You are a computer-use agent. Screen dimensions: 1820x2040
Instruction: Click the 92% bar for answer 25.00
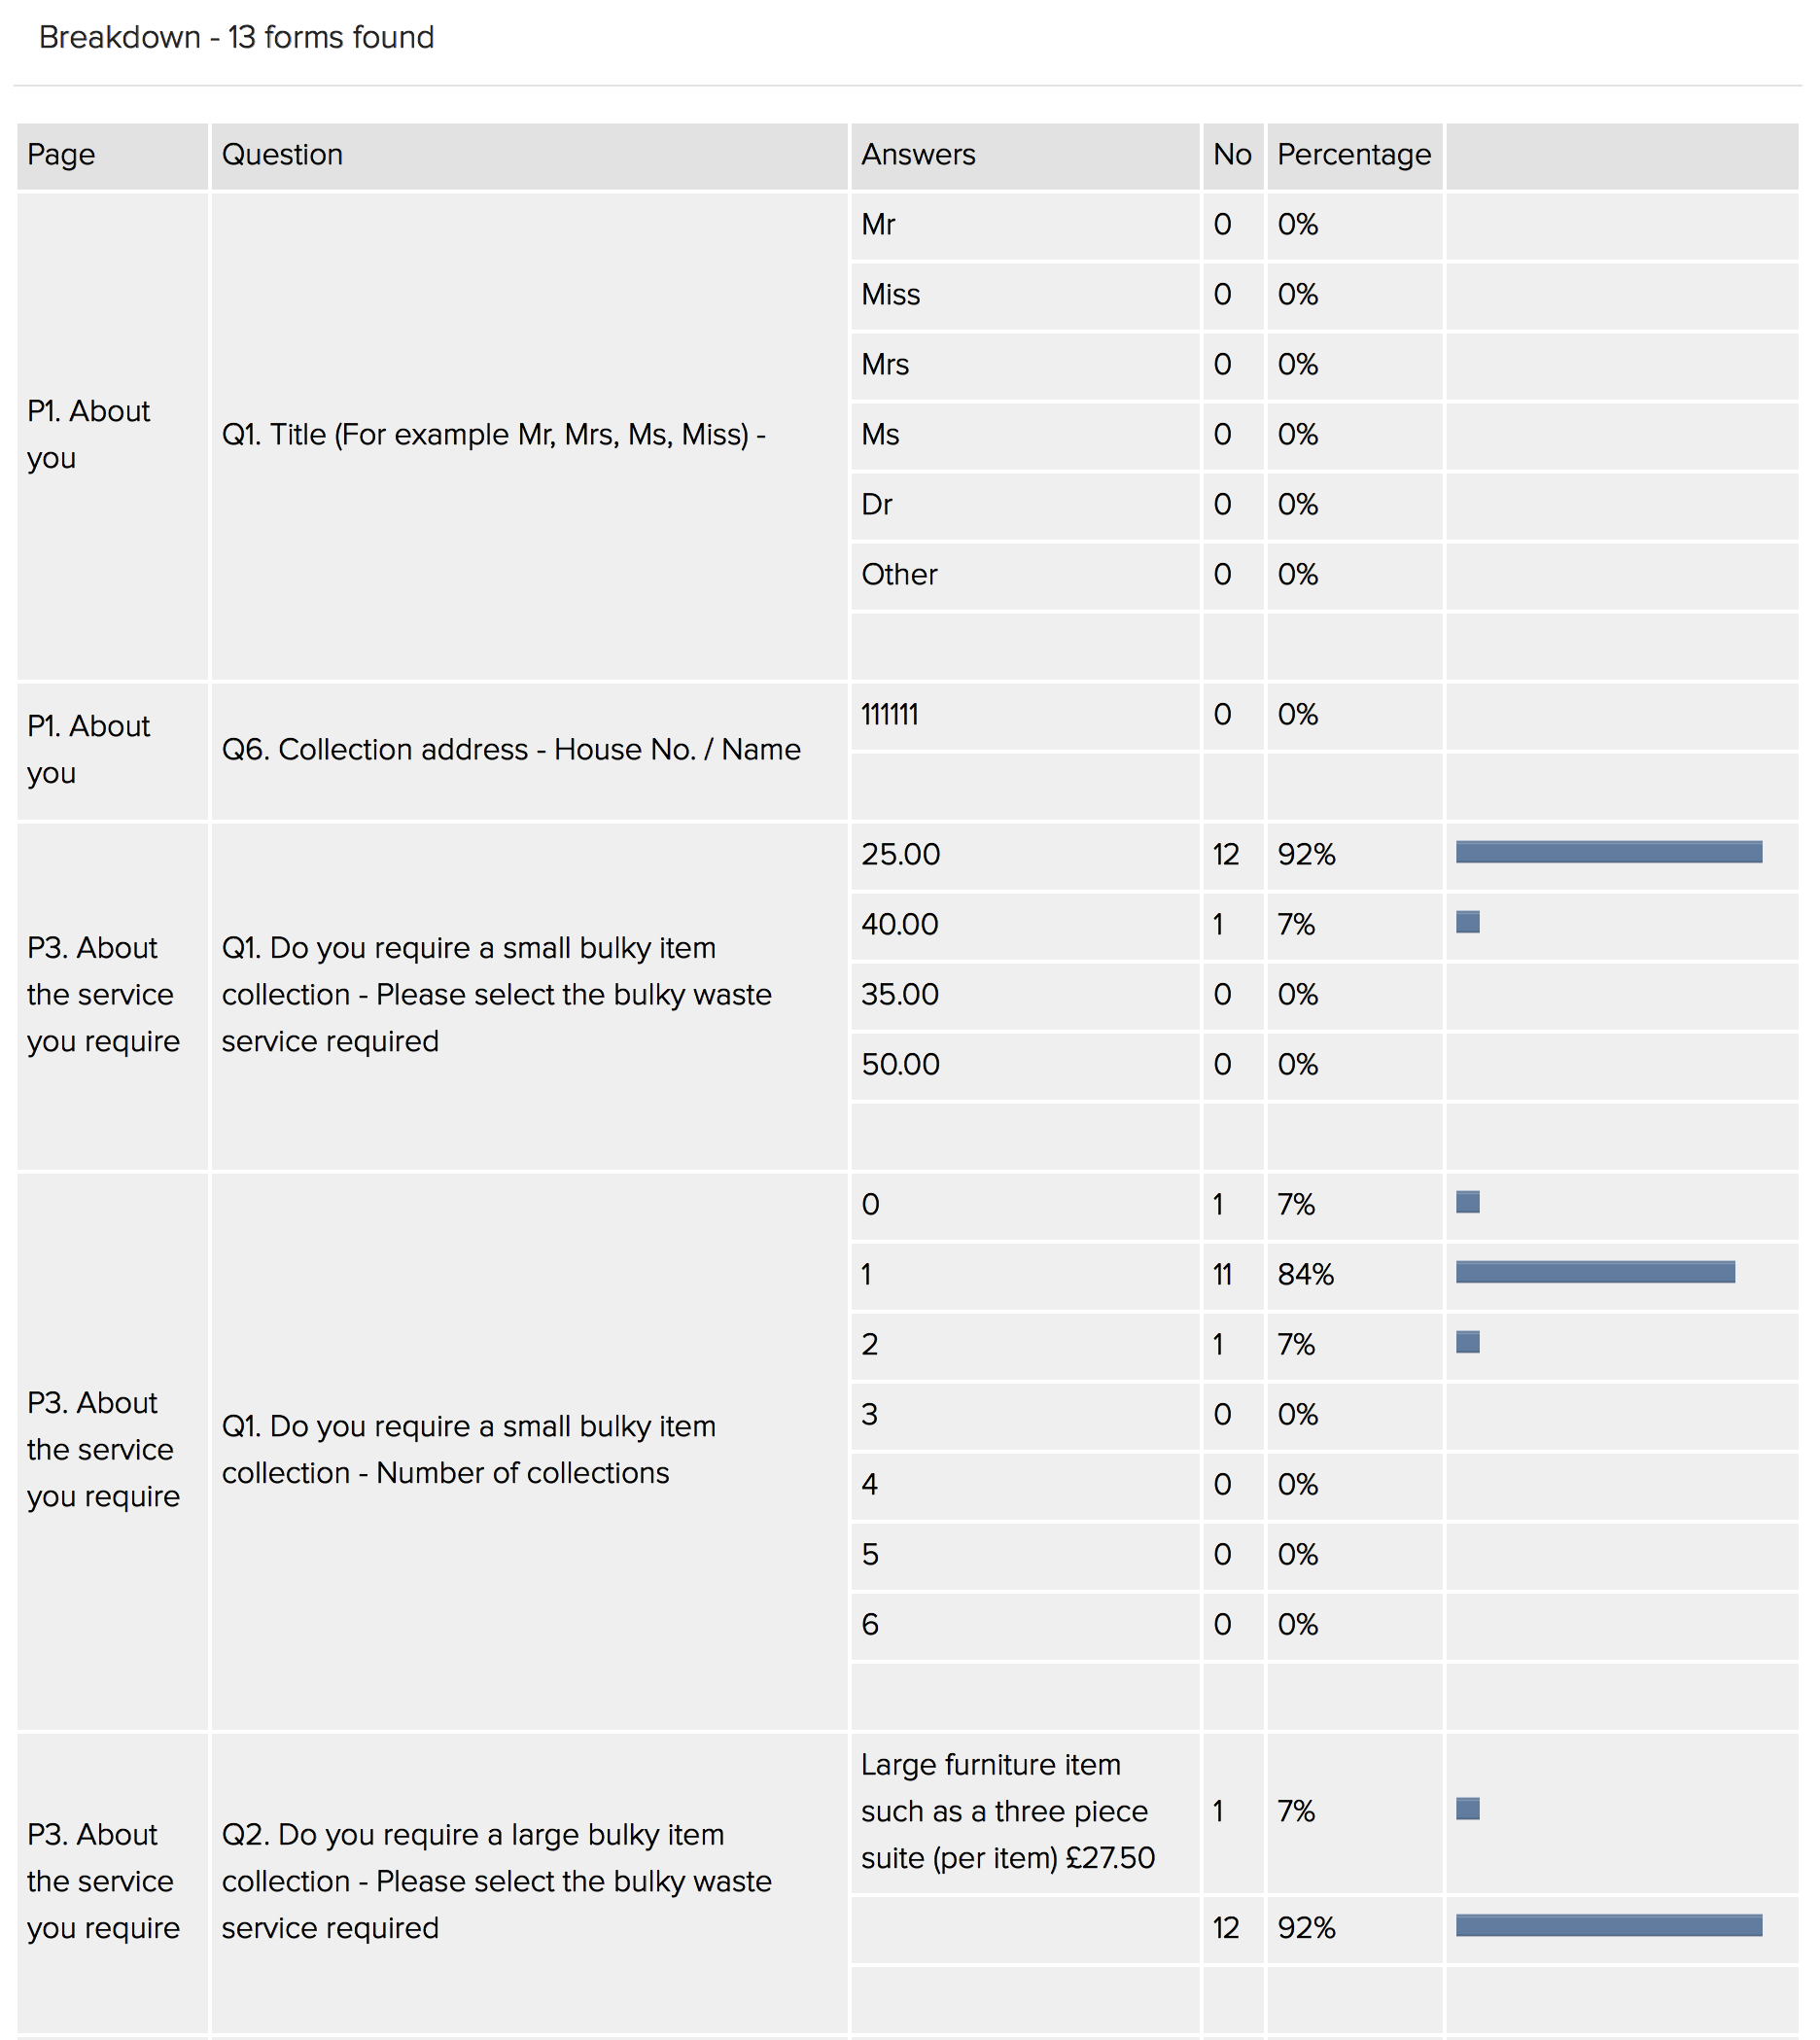(1608, 852)
